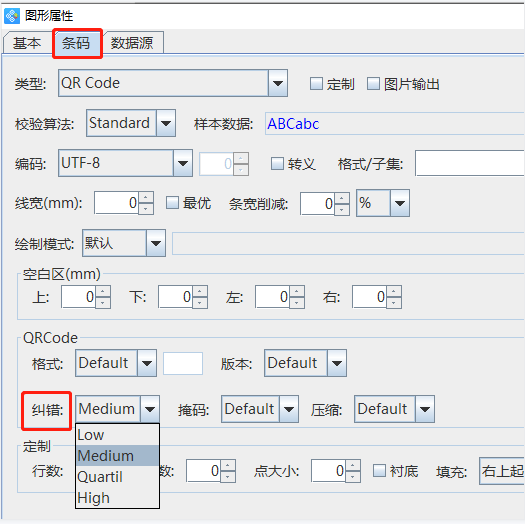Decrease 空白区 右 margin with down arrow
This screenshot has width=525, height=524.
click(x=394, y=303)
